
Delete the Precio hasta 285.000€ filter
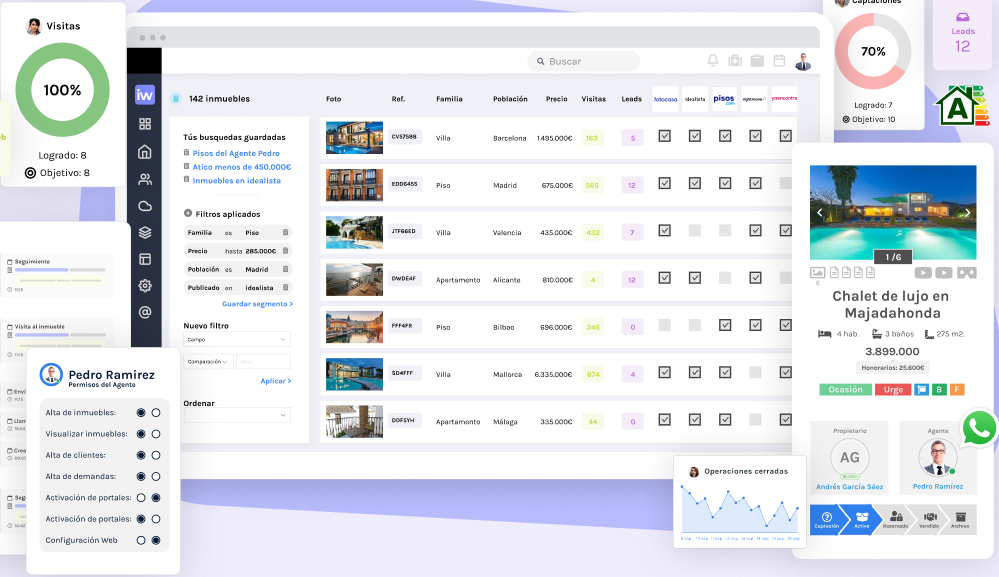[x=285, y=251]
